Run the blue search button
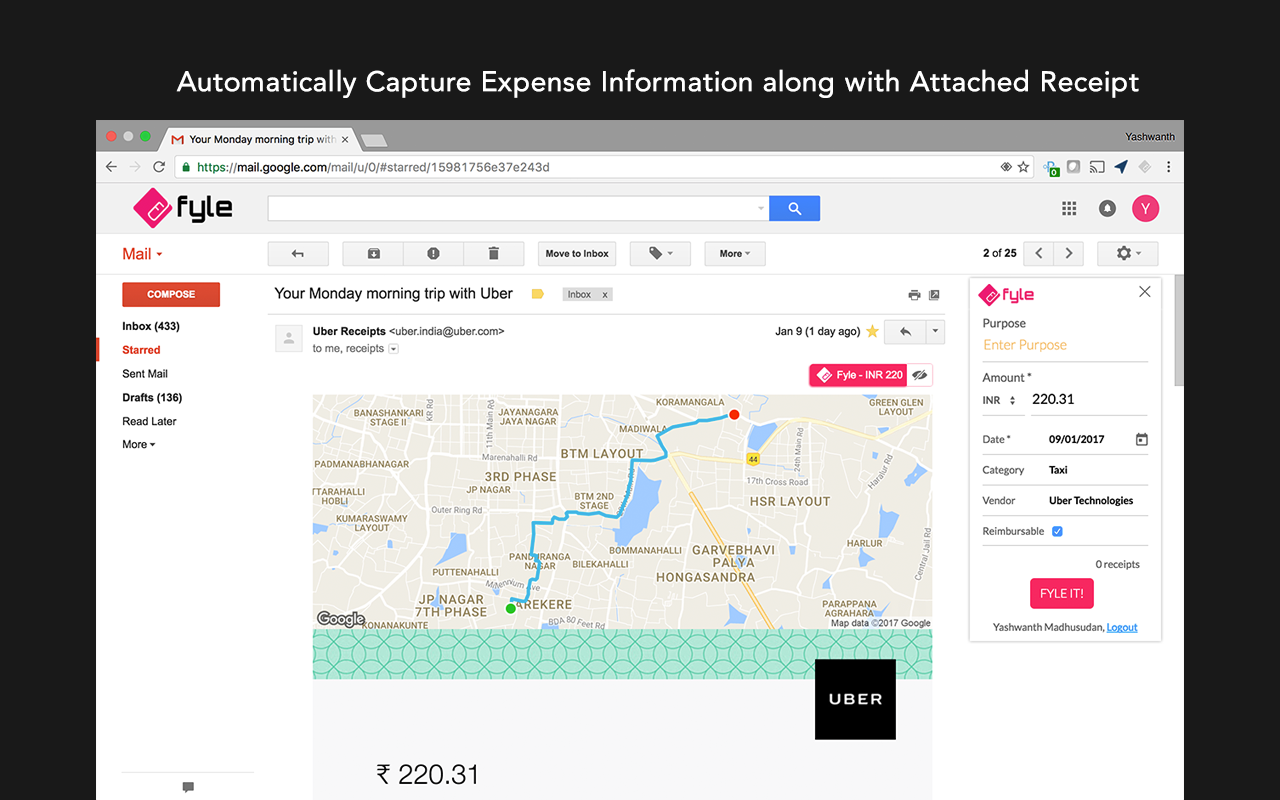The width and height of the screenshot is (1280, 800). pos(795,208)
